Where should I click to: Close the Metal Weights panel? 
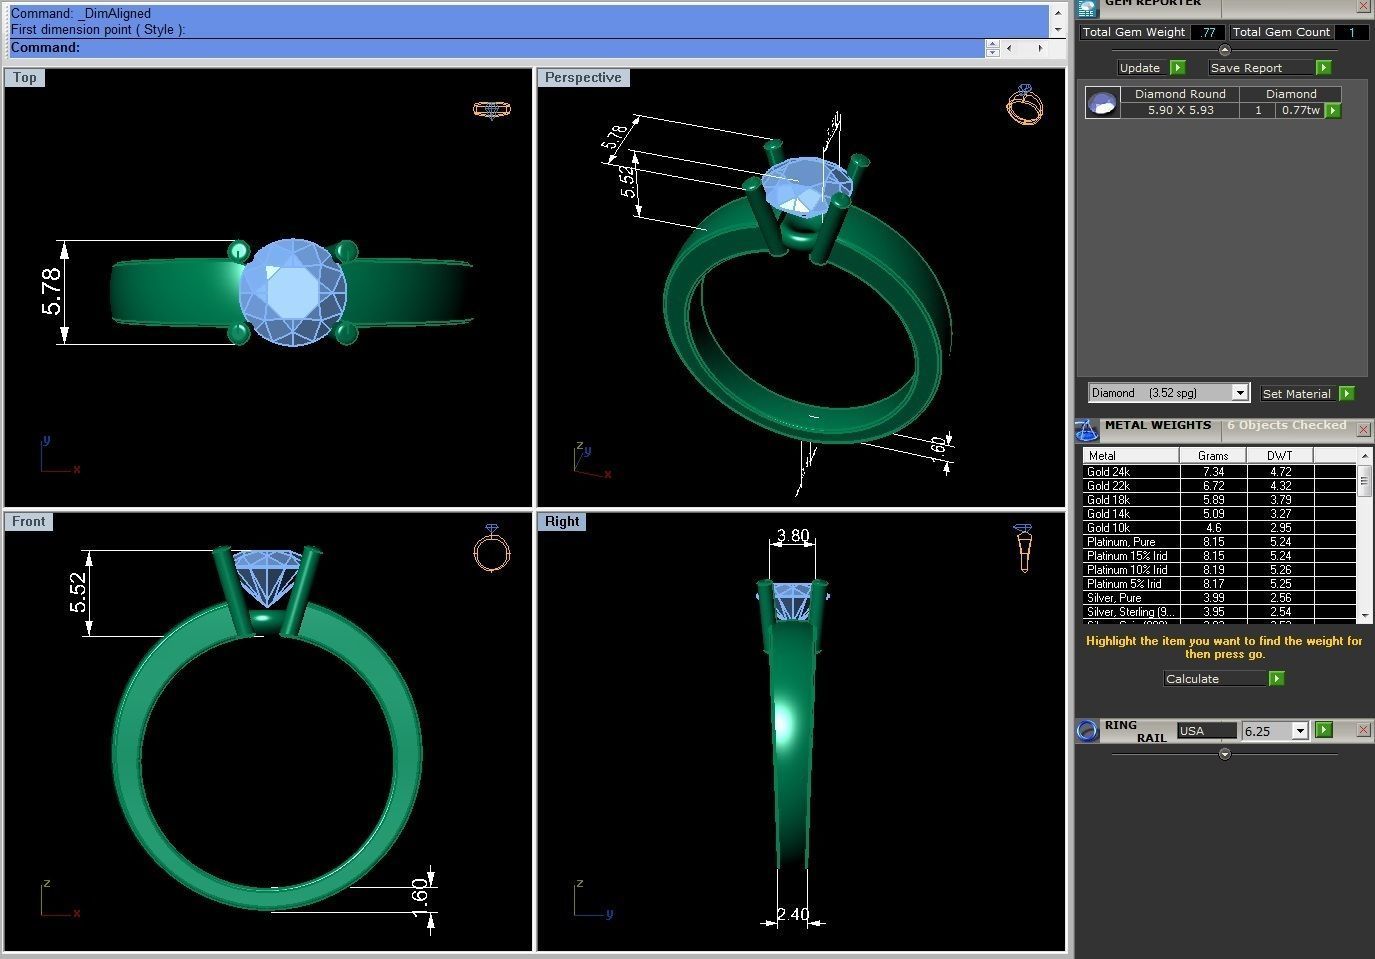pos(1363,429)
